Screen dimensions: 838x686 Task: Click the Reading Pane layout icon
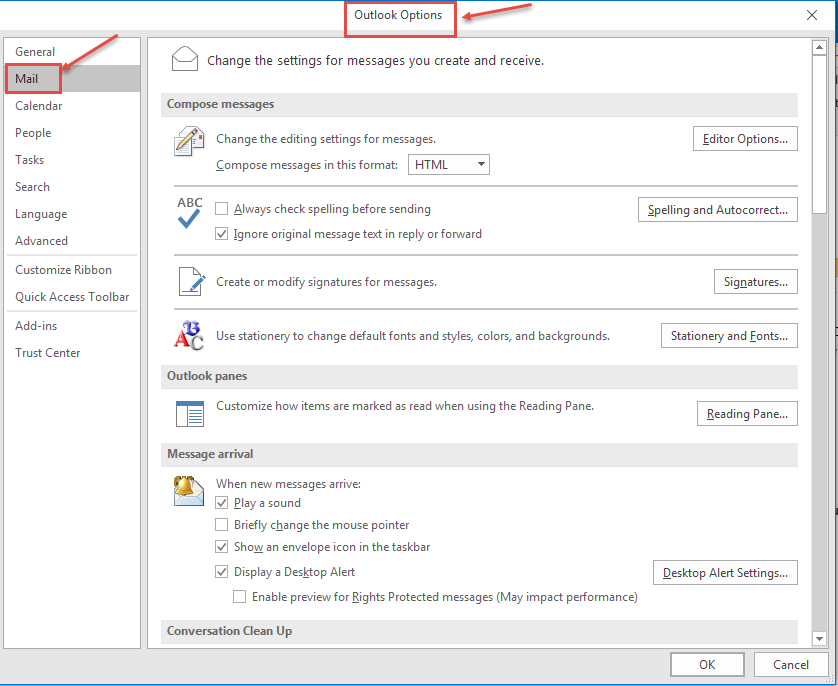190,414
